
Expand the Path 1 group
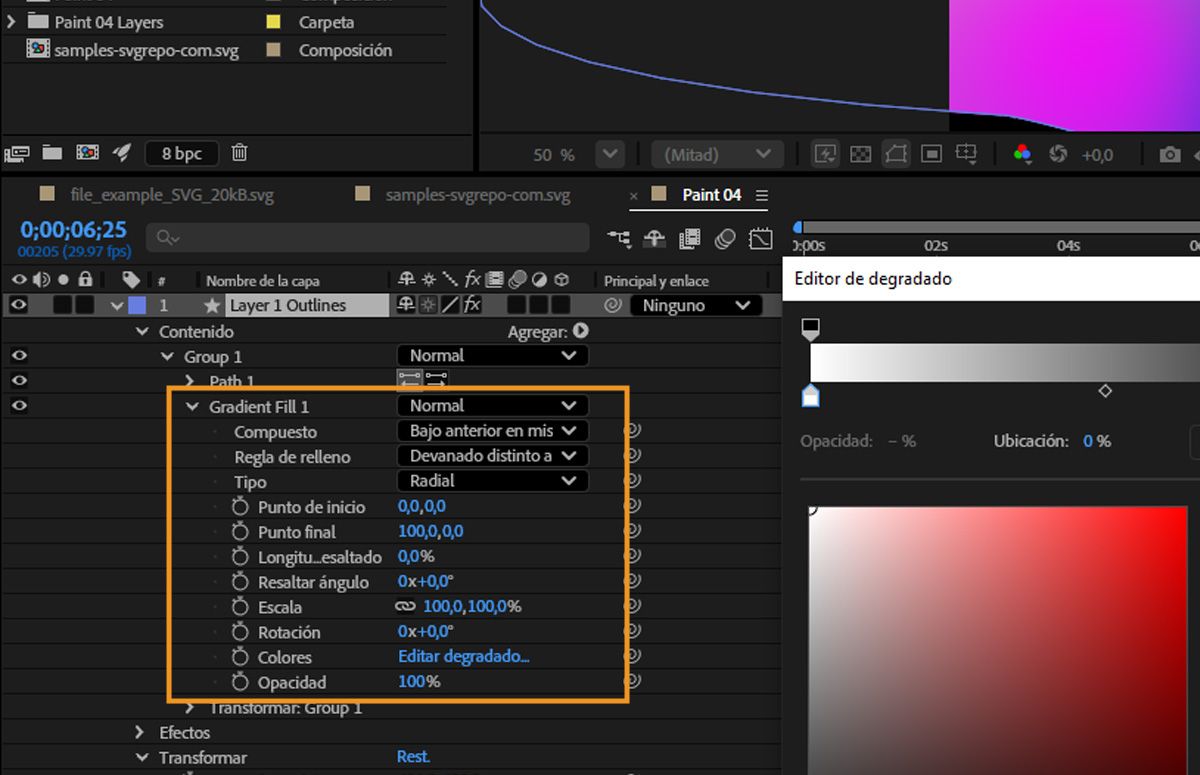pyautogui.click(x=191, y=381)
